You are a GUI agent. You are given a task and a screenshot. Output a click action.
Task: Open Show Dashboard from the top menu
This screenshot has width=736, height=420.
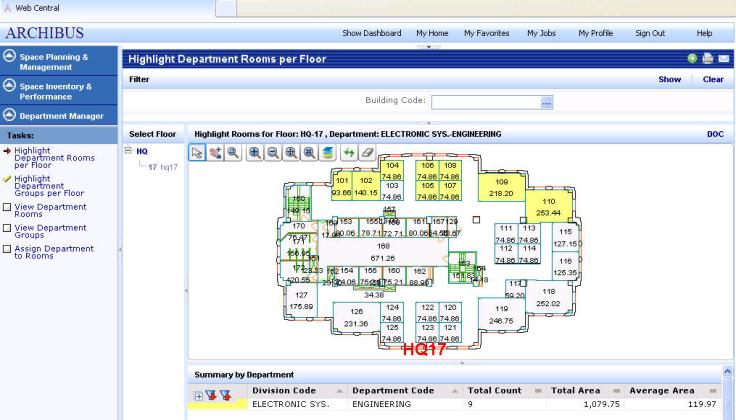(372, 33)
